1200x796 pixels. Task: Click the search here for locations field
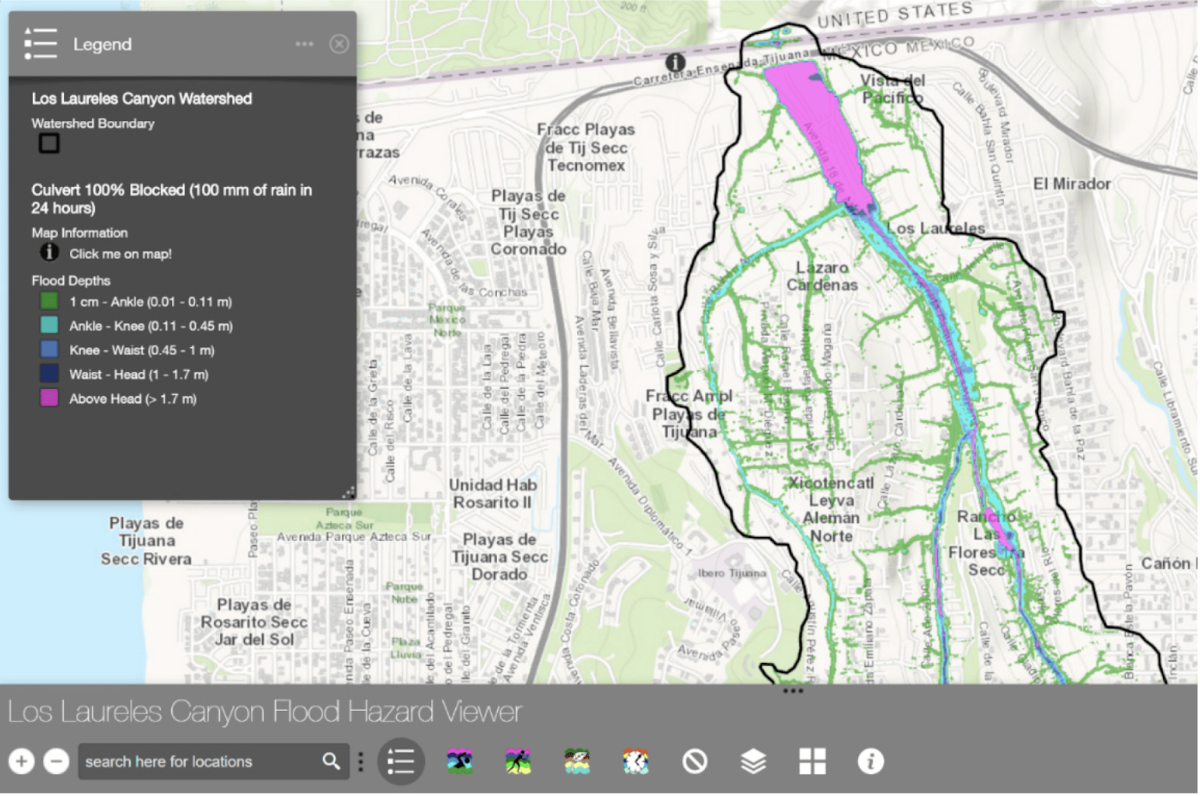click(x=199, y=762)
